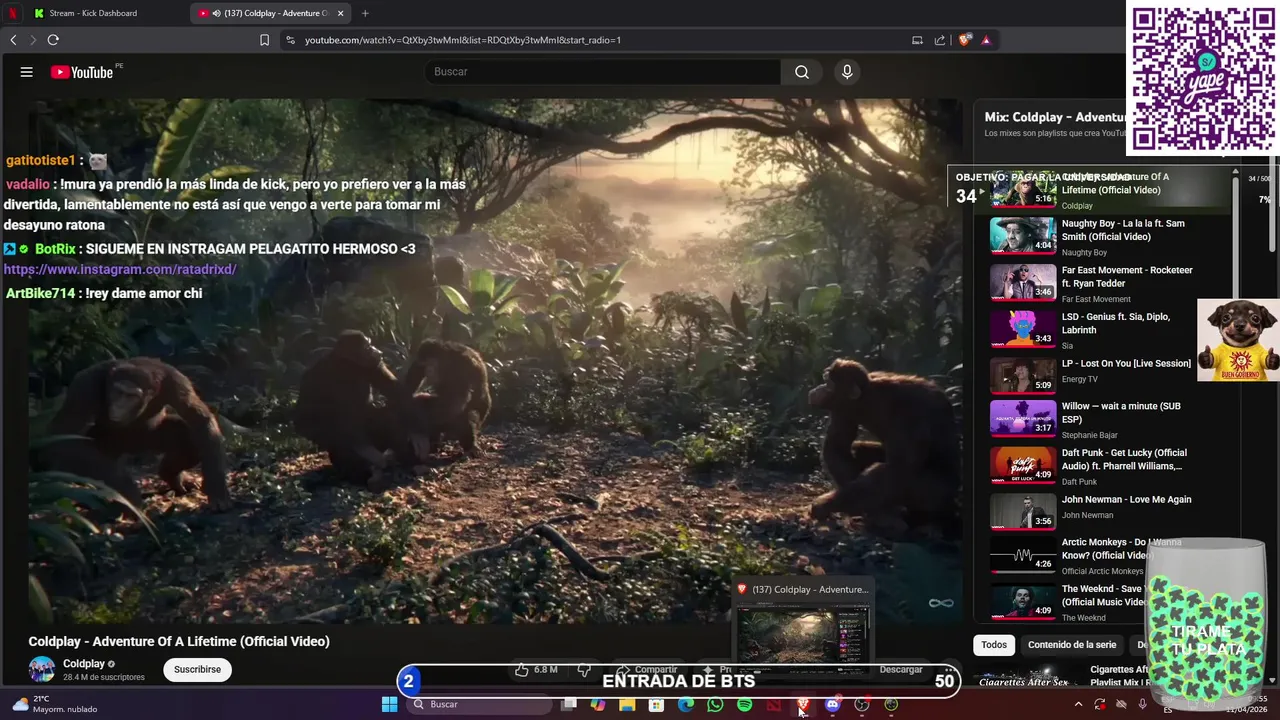Launch Copilot from the taskbar
Viewport: 1280px width, 720px height.
[598, 704]
